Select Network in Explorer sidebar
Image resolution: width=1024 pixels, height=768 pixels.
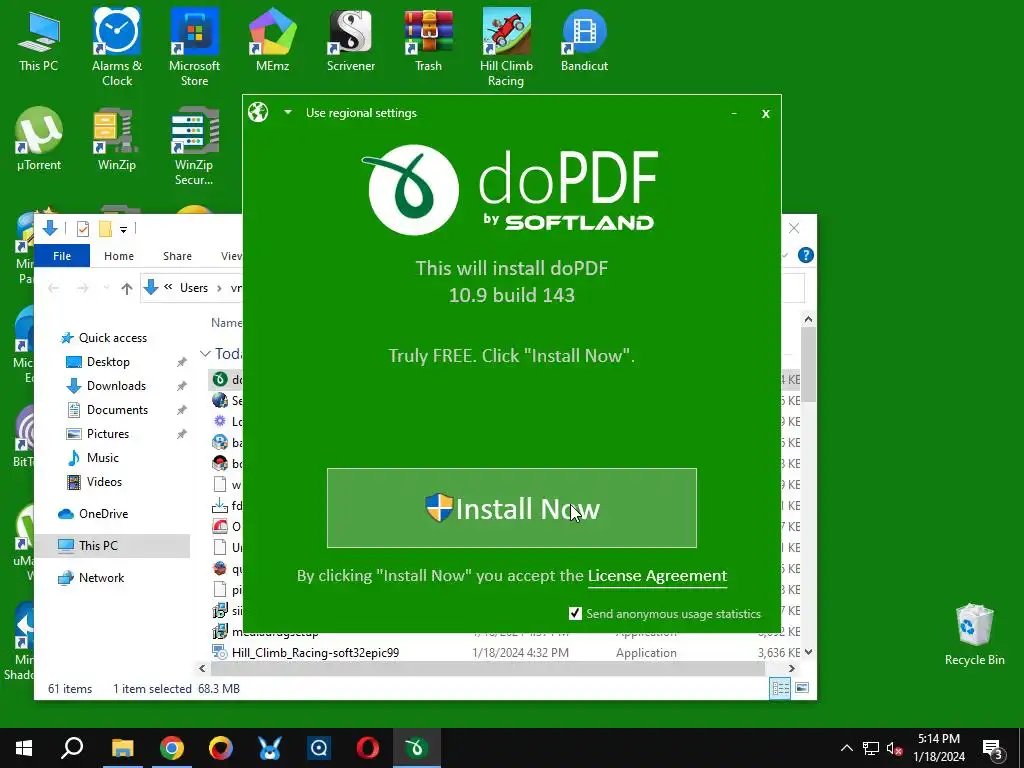pyautogui.click(x=101, y=578)
